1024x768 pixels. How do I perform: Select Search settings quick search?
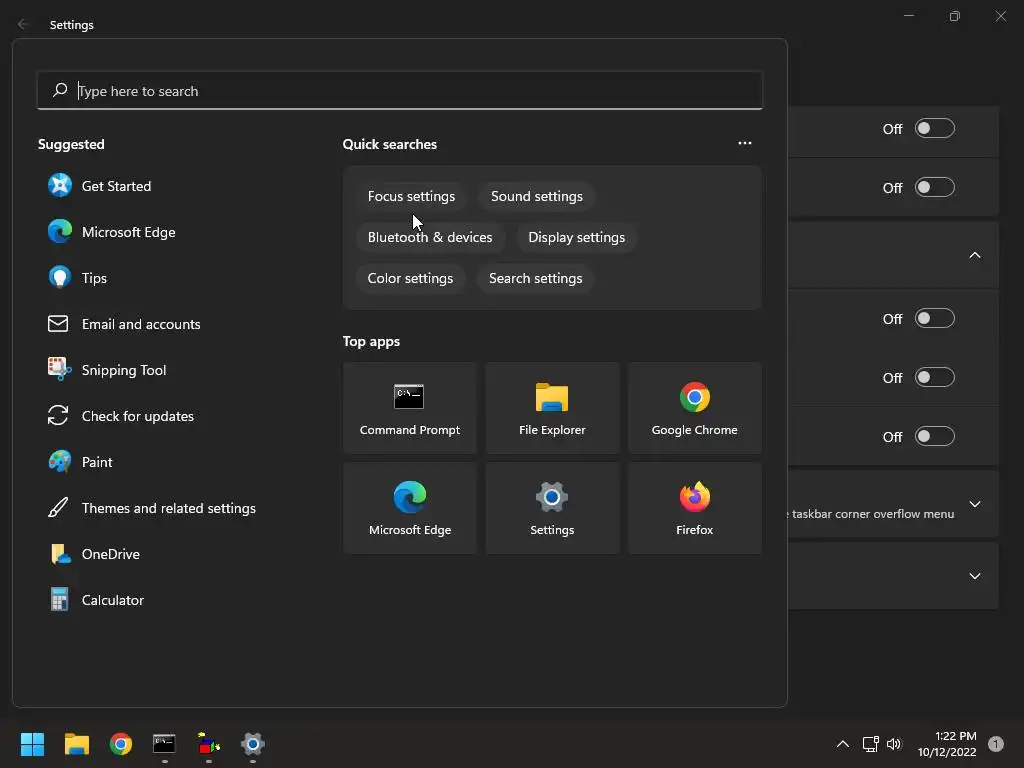pyautogui.click(x=536, y=279)
